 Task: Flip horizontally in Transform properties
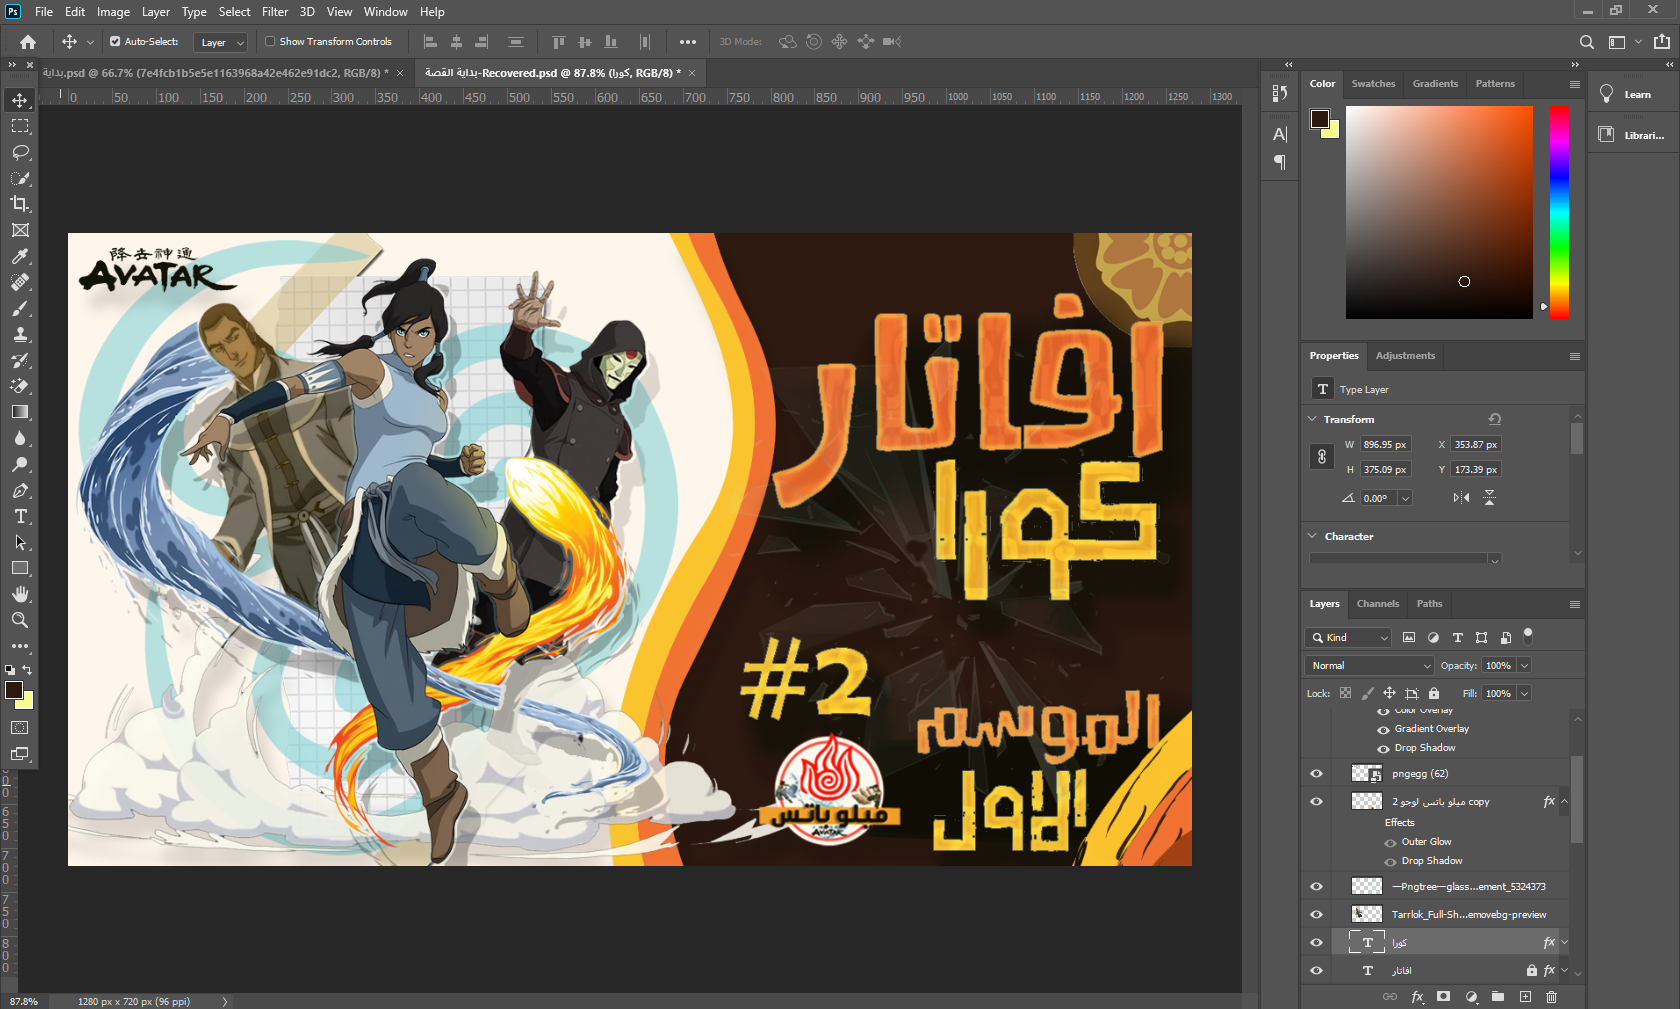tap(1461, 498)
